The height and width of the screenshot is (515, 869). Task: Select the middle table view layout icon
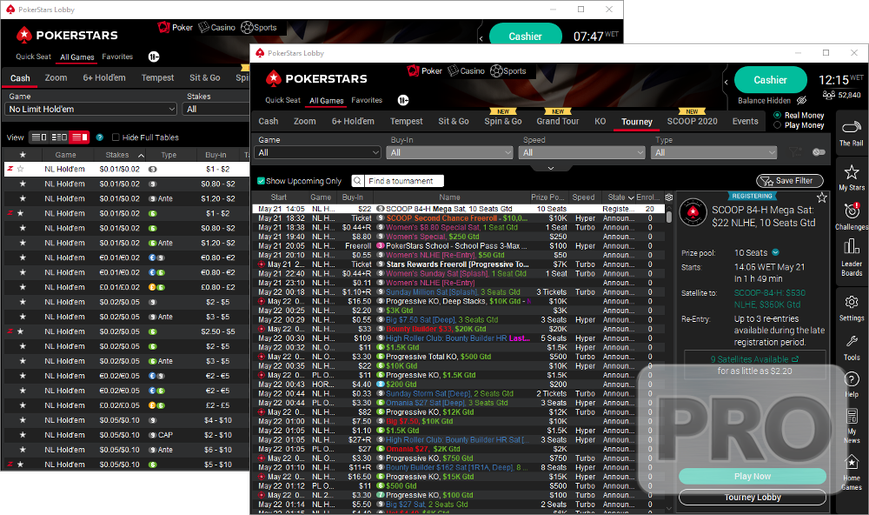(x=59, y=137)
